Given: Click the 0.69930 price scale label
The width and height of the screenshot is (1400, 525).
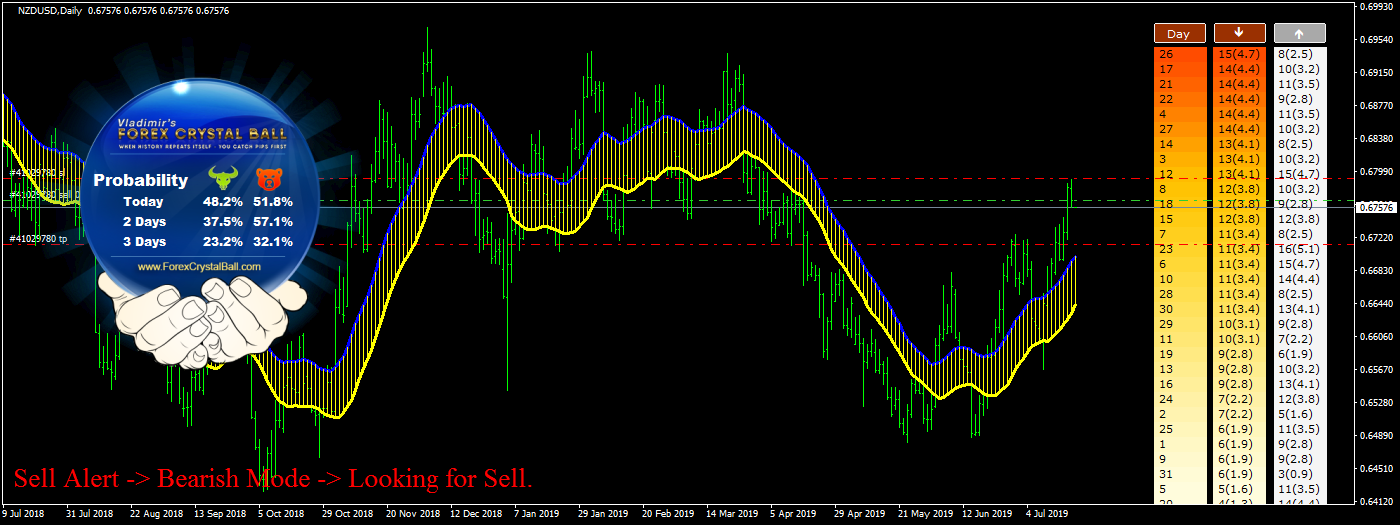Looking at the screenshot, I should point(1377,7).
